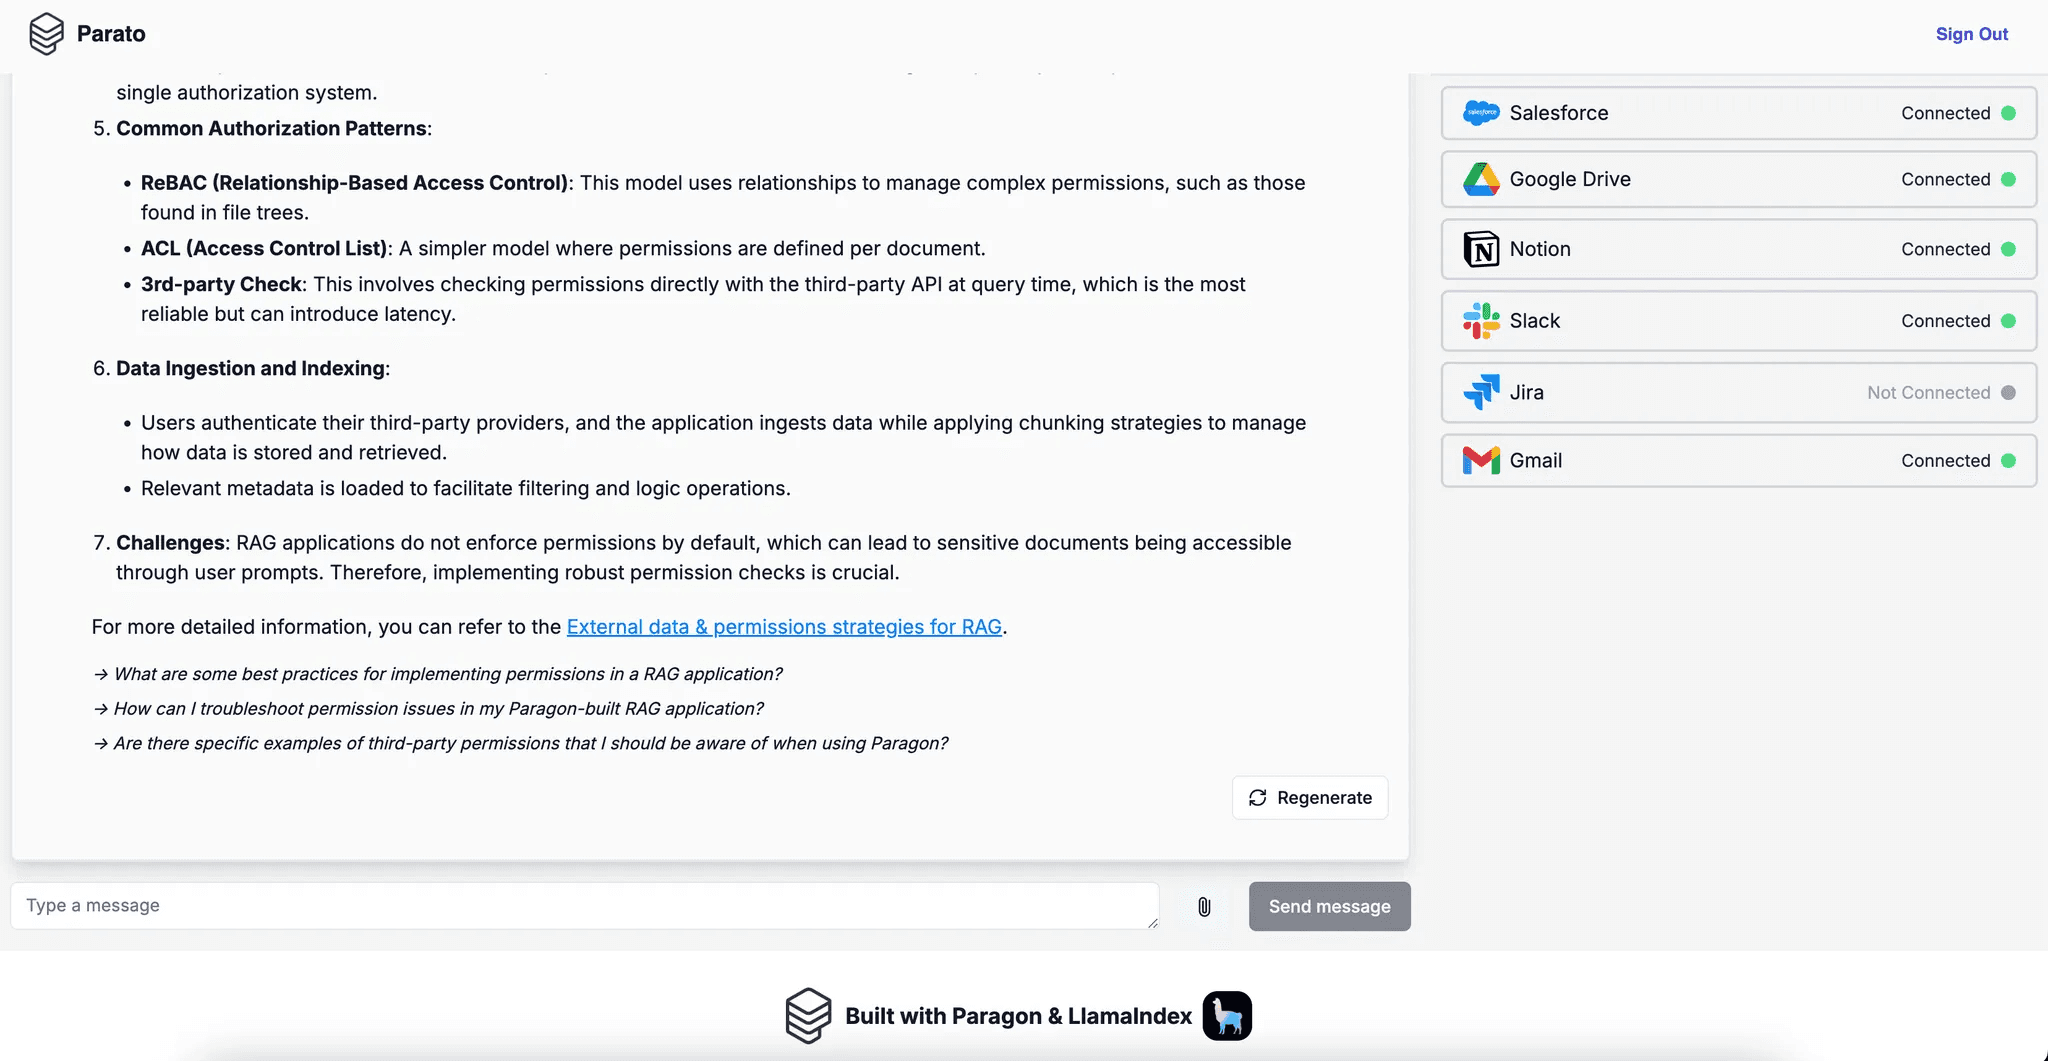Select the best practices suggested question
The width and height of the screenshot is (2048, 1061).
[447, 674]
